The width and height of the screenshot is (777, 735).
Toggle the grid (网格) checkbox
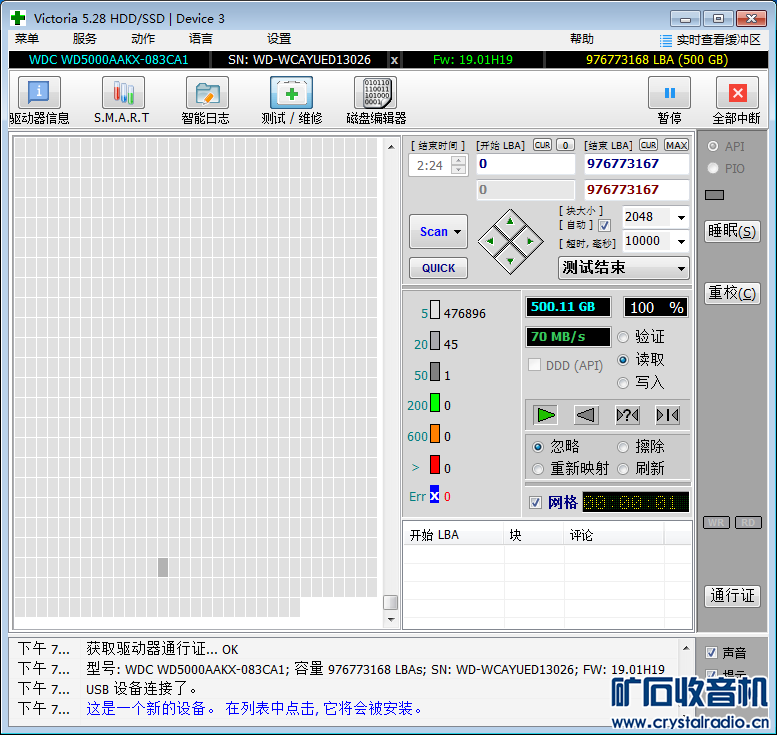[535, 503]
